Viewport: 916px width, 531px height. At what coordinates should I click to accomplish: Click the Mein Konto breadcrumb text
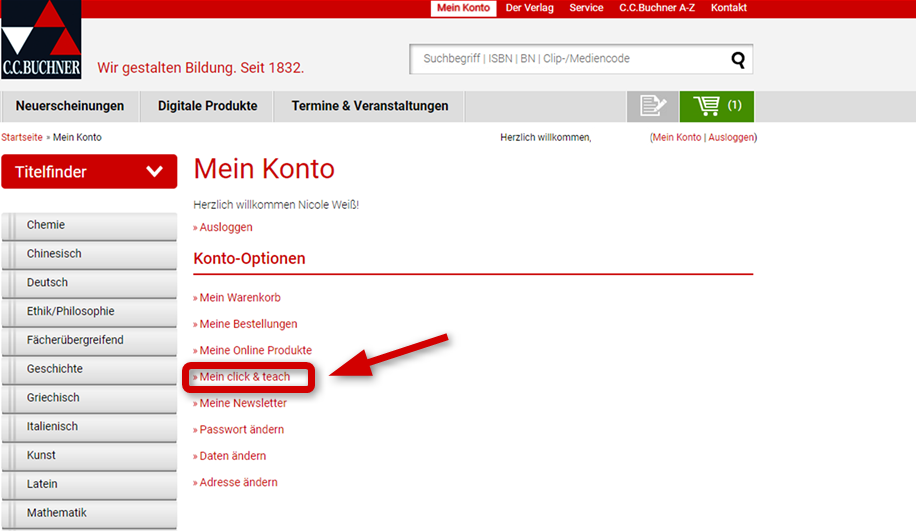pos(77,137)
